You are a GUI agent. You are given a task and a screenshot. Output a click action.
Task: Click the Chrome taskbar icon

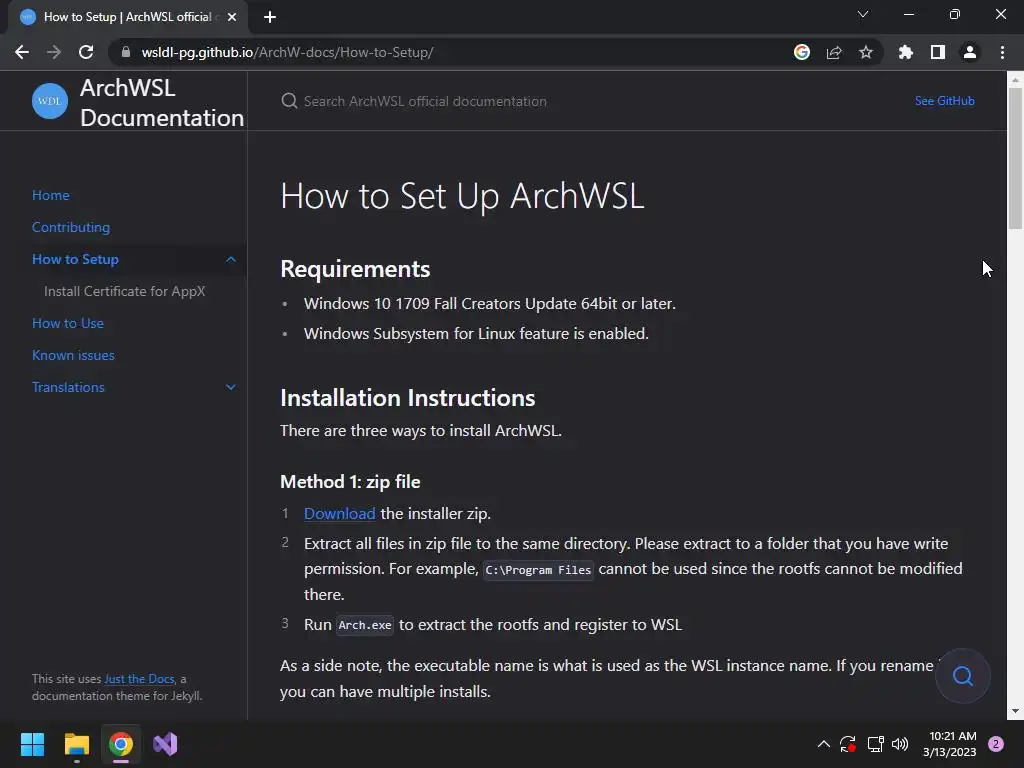121,744
